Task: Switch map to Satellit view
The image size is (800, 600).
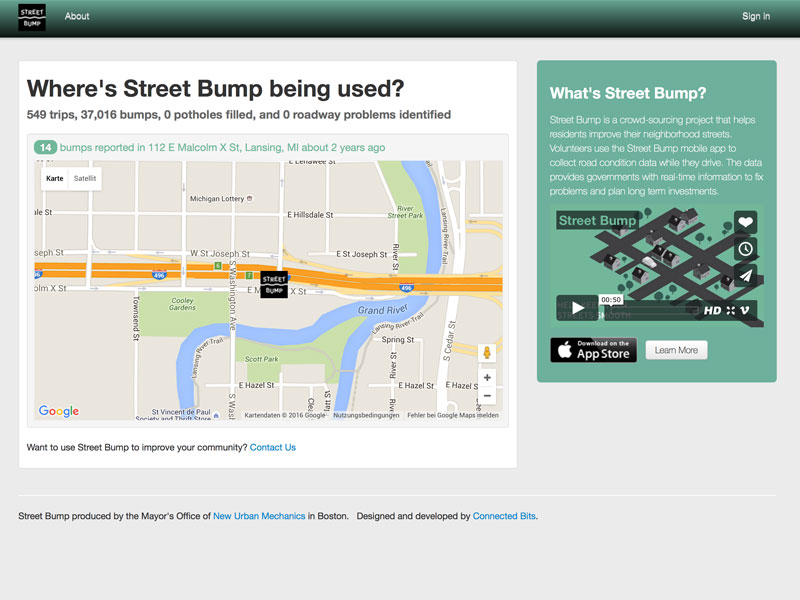Action: (85, 179)
